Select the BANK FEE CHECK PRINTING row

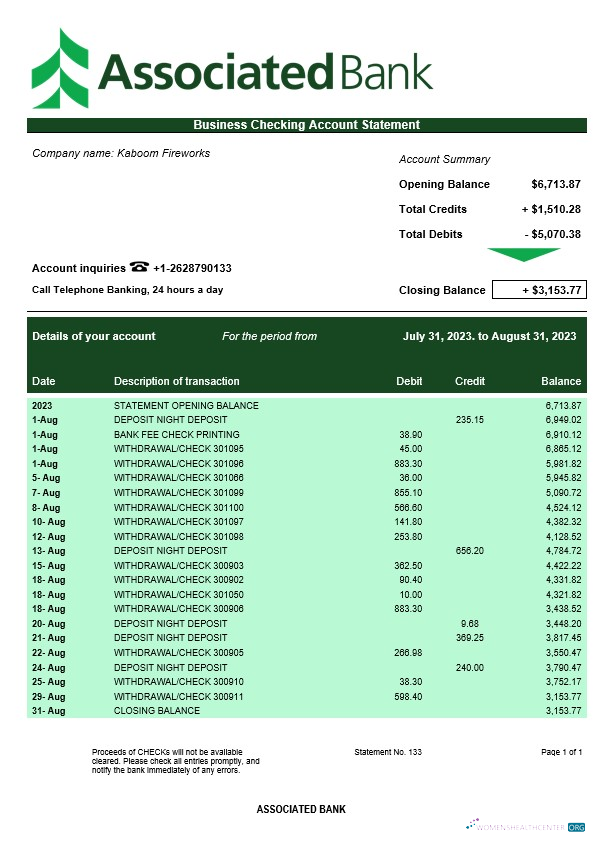tap(307, 434)
